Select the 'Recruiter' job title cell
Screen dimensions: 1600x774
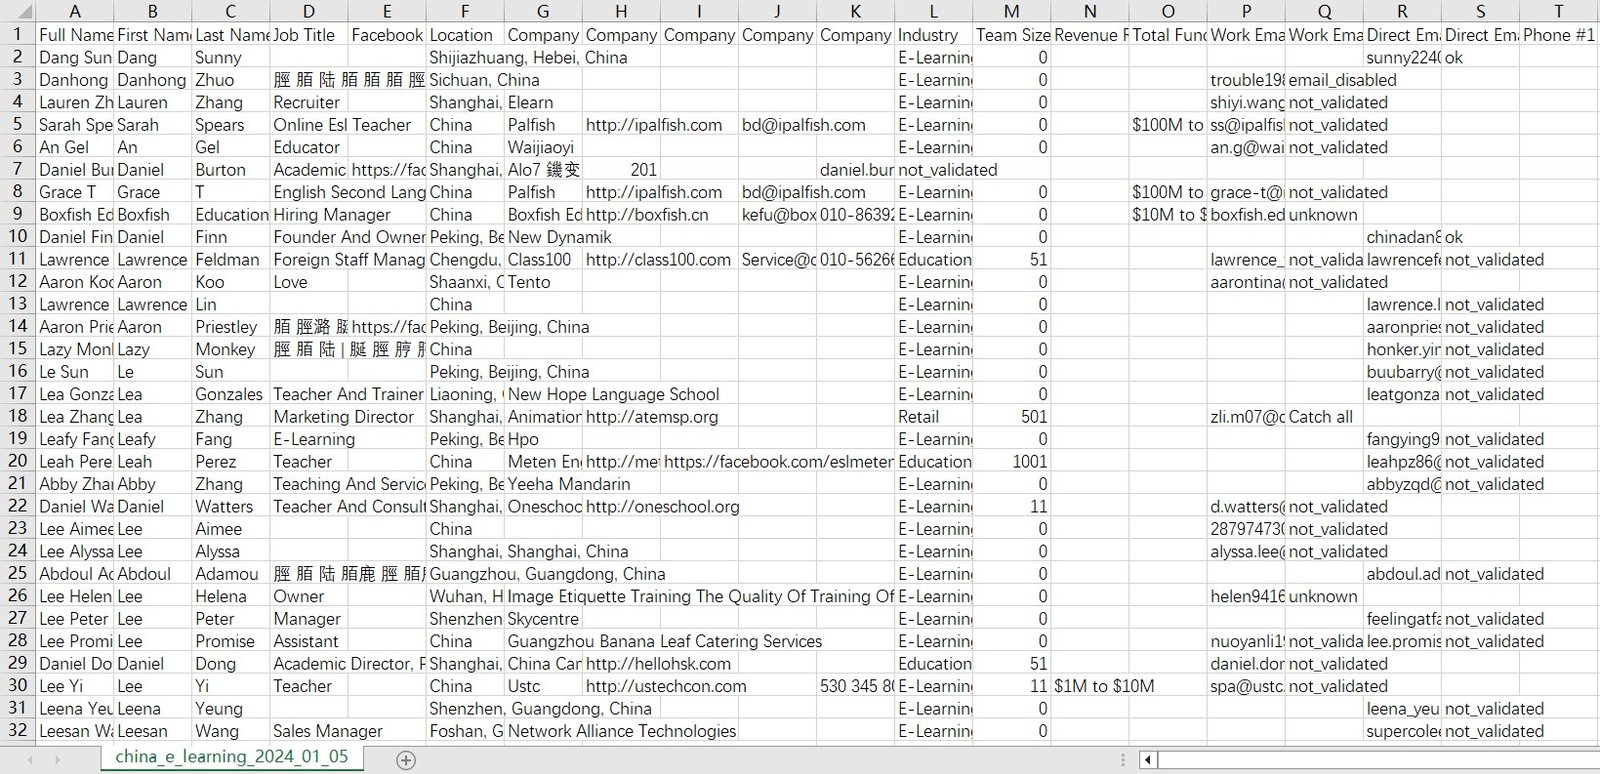pyautogui.click(x=309, y=102)
